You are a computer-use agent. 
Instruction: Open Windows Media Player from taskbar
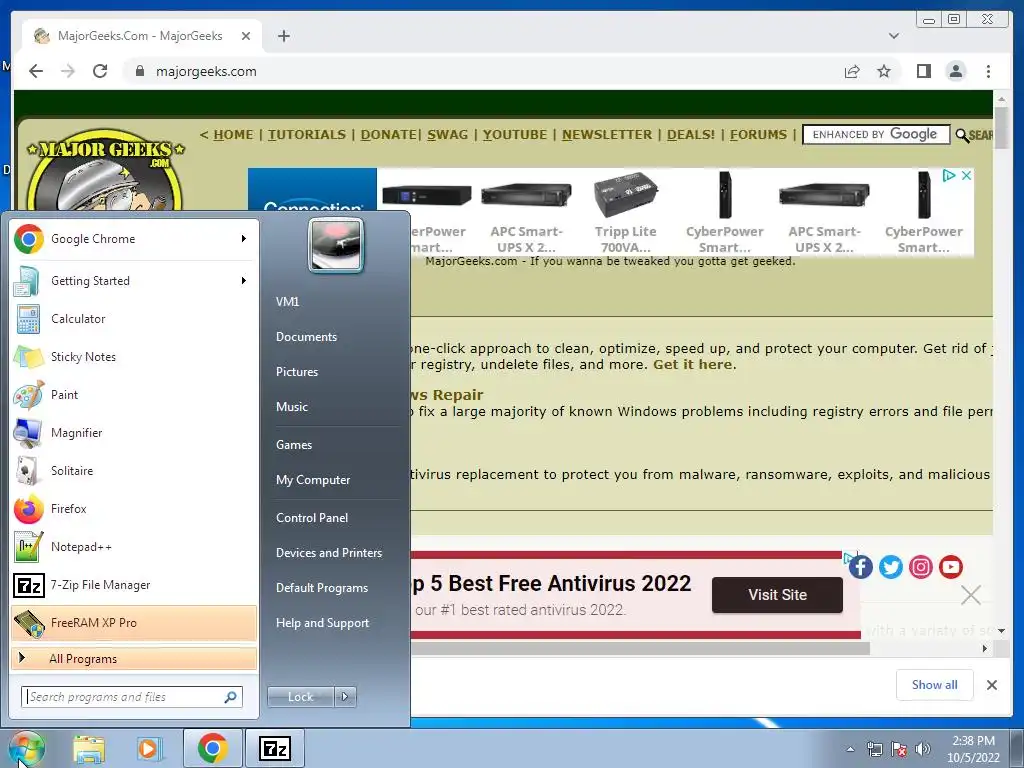149,748
